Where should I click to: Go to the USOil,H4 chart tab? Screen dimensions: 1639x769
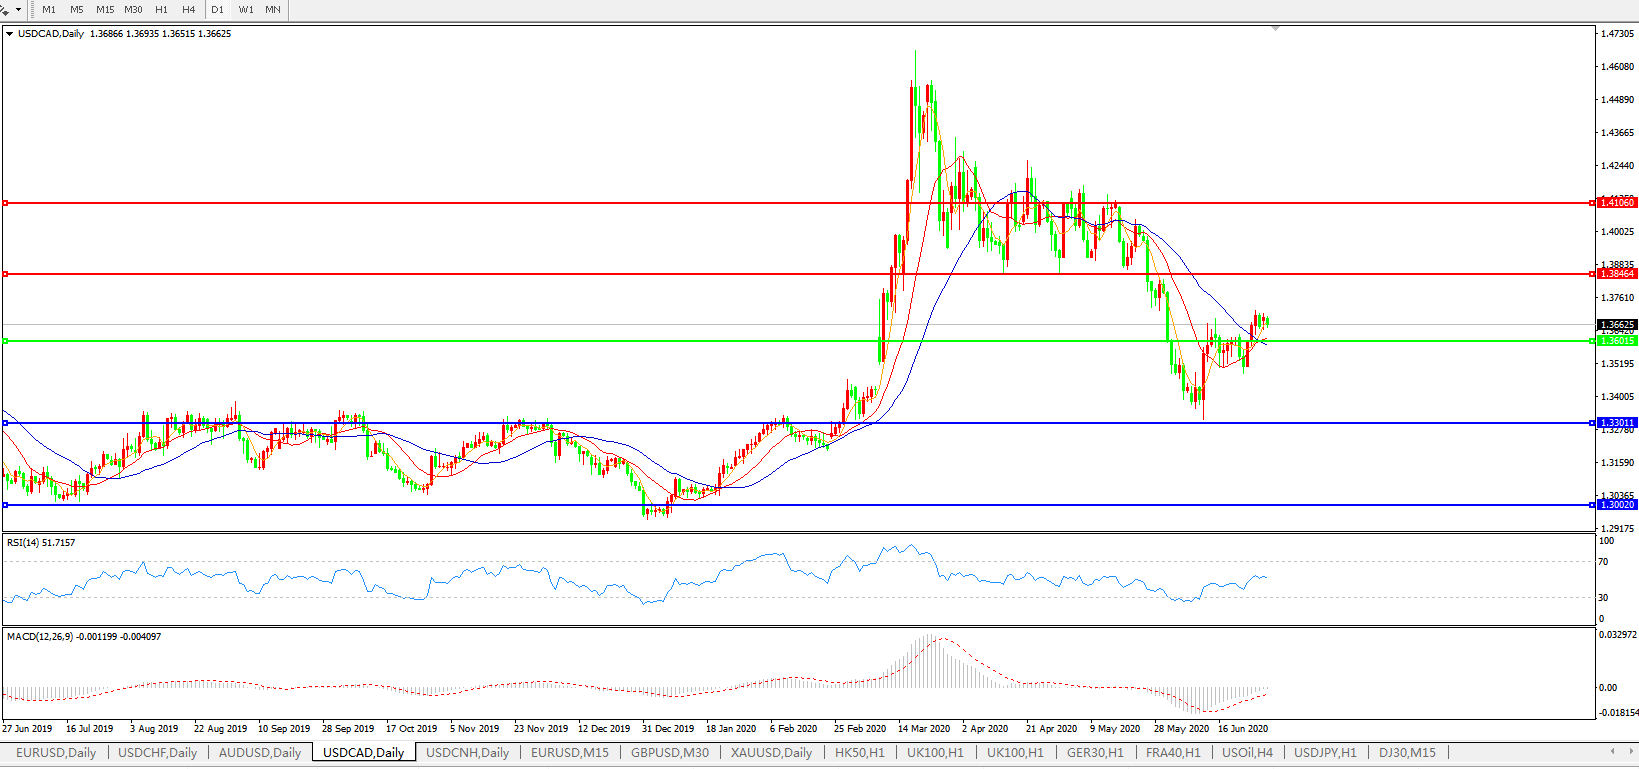pyautogui.click(x=1247, y=753)
